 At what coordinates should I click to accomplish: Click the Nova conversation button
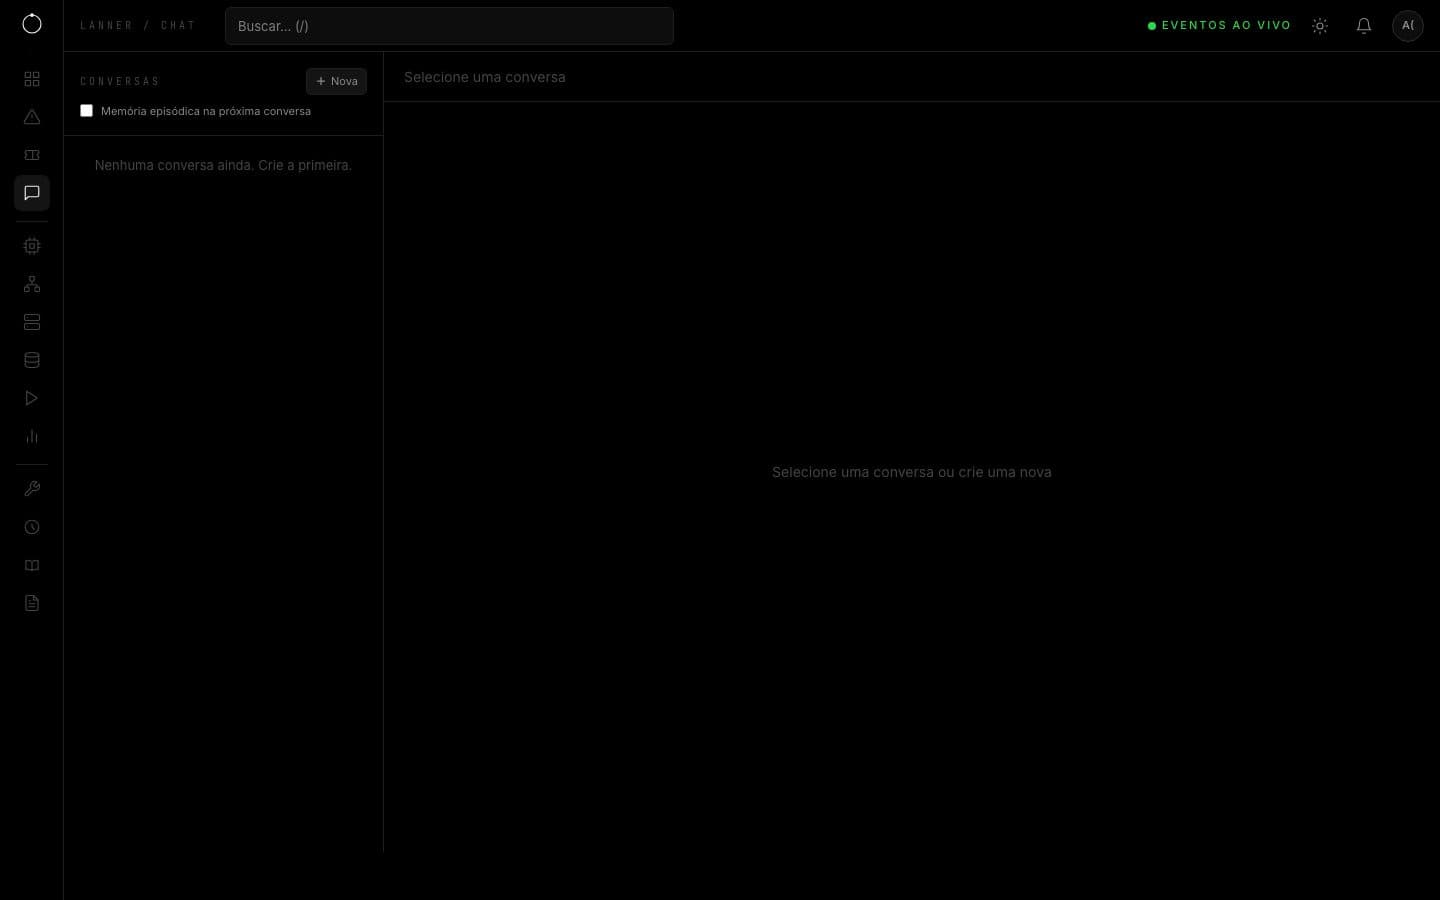336,81
